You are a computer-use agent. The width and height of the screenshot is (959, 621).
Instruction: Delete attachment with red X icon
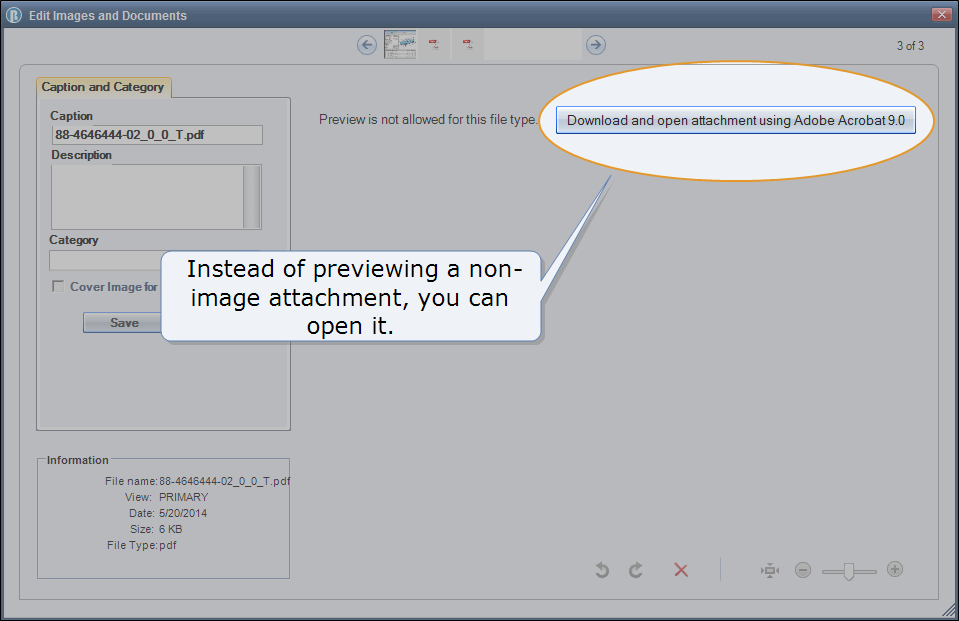coord(681,570)
